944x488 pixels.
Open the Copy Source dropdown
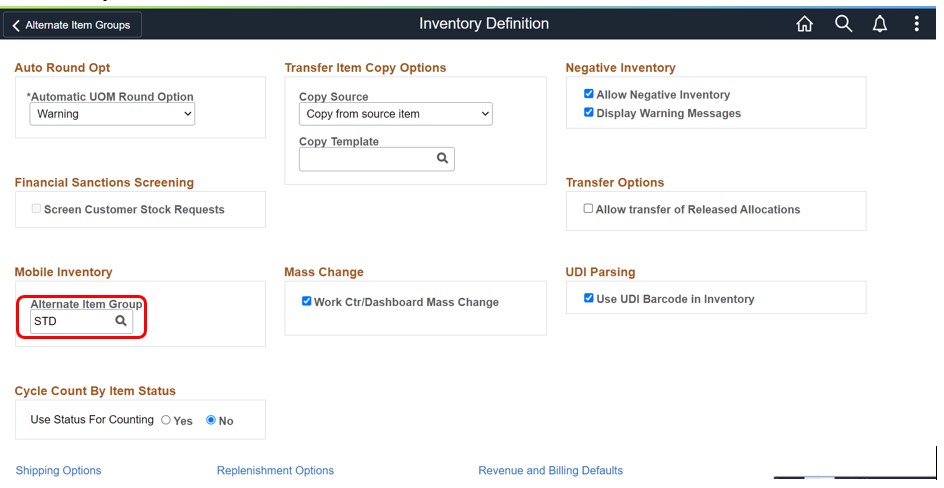point(395,114)
